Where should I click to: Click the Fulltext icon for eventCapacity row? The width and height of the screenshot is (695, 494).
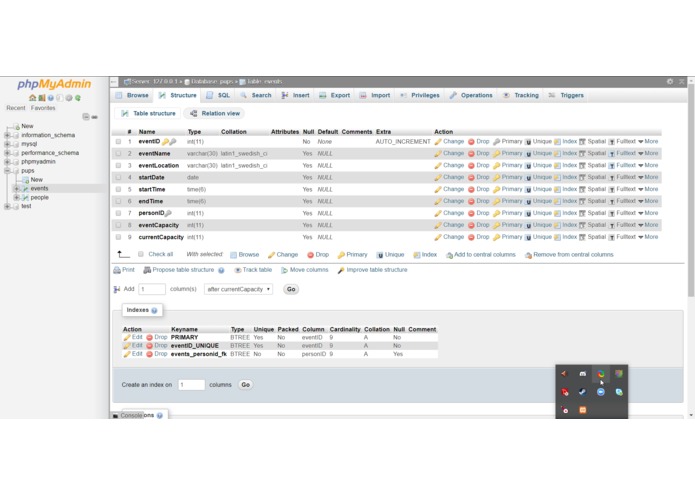(612, 226)
